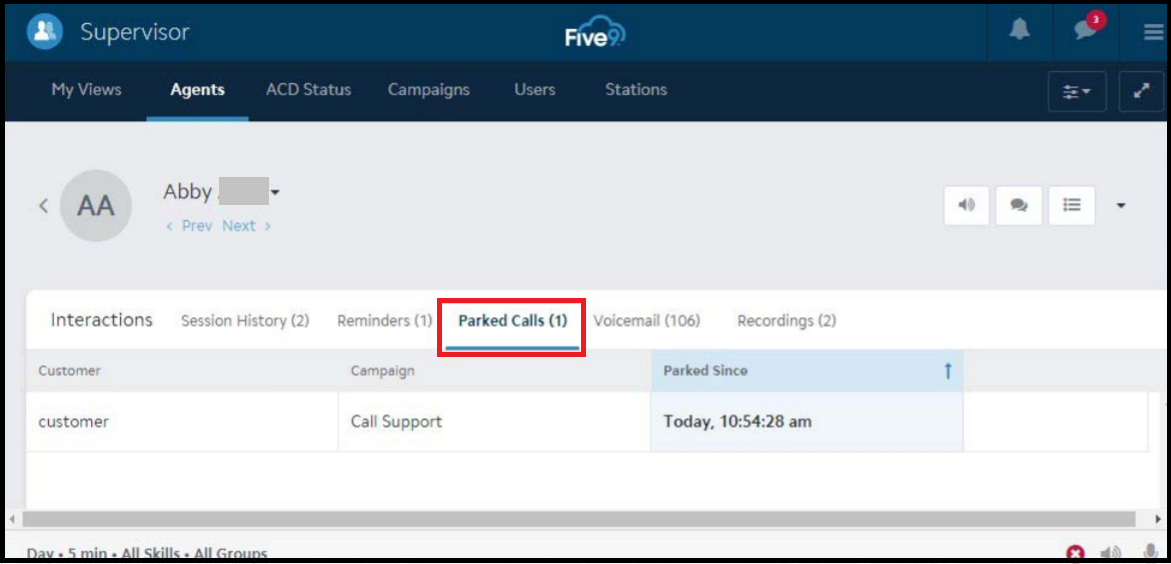Open the Stations tab
This screenshot has width=1171, height=564.
pyautogui.click(x=636, y=90)
